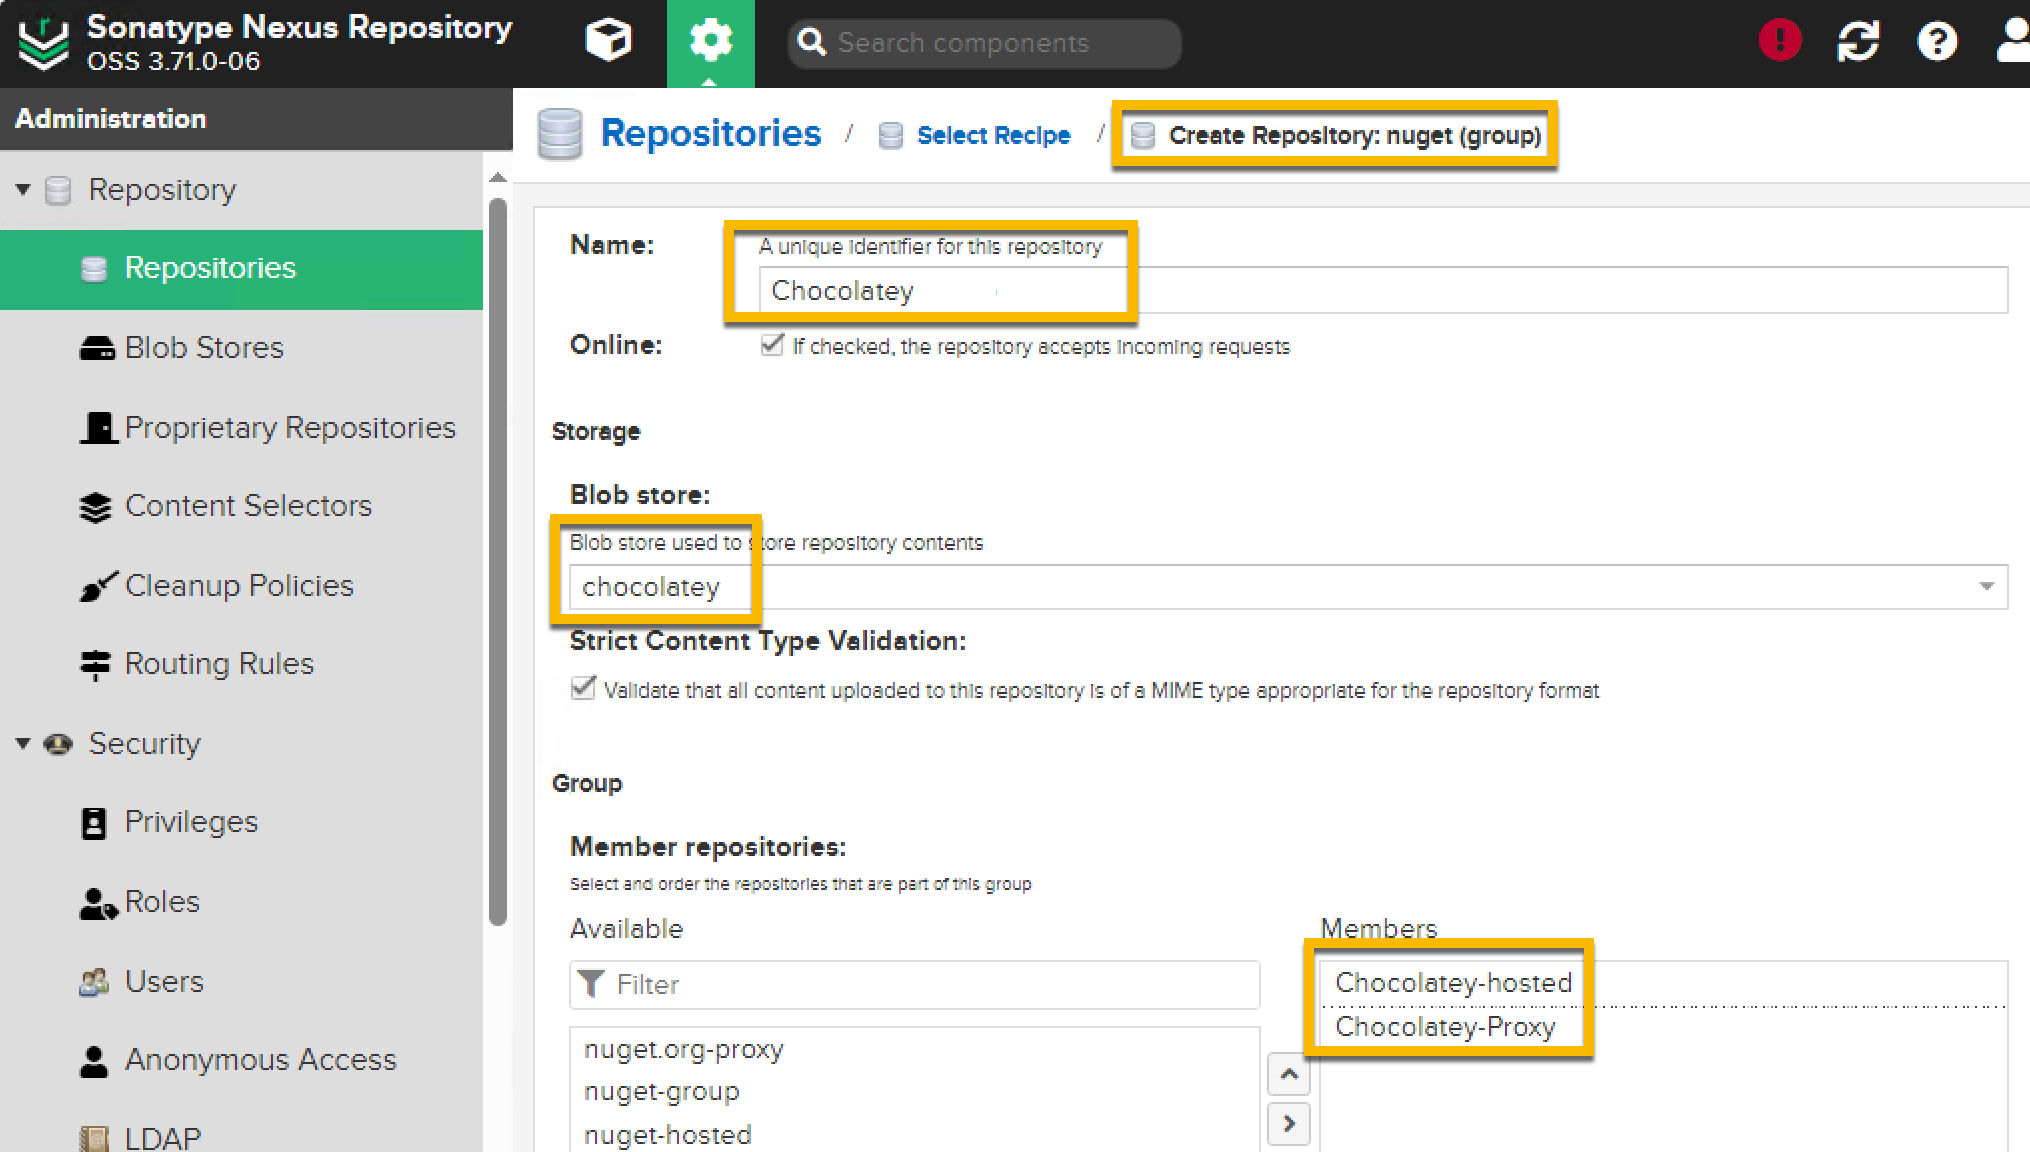Click the Select Recipe breadcrumb icon

click(x=891, y=136)
